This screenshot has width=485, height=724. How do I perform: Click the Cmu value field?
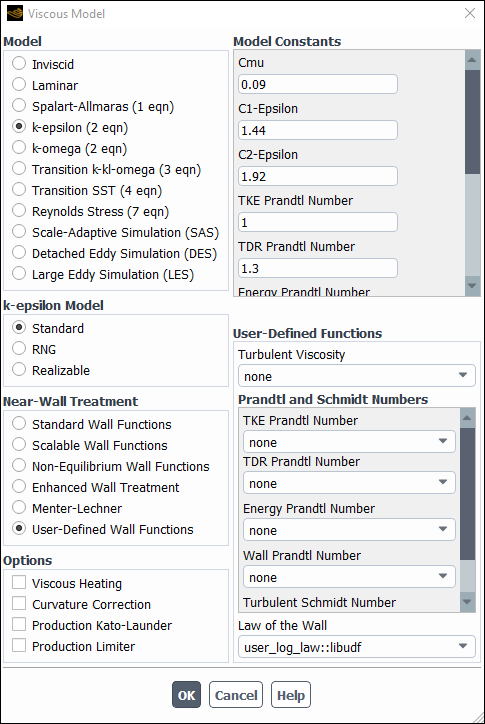click(318, 84)
